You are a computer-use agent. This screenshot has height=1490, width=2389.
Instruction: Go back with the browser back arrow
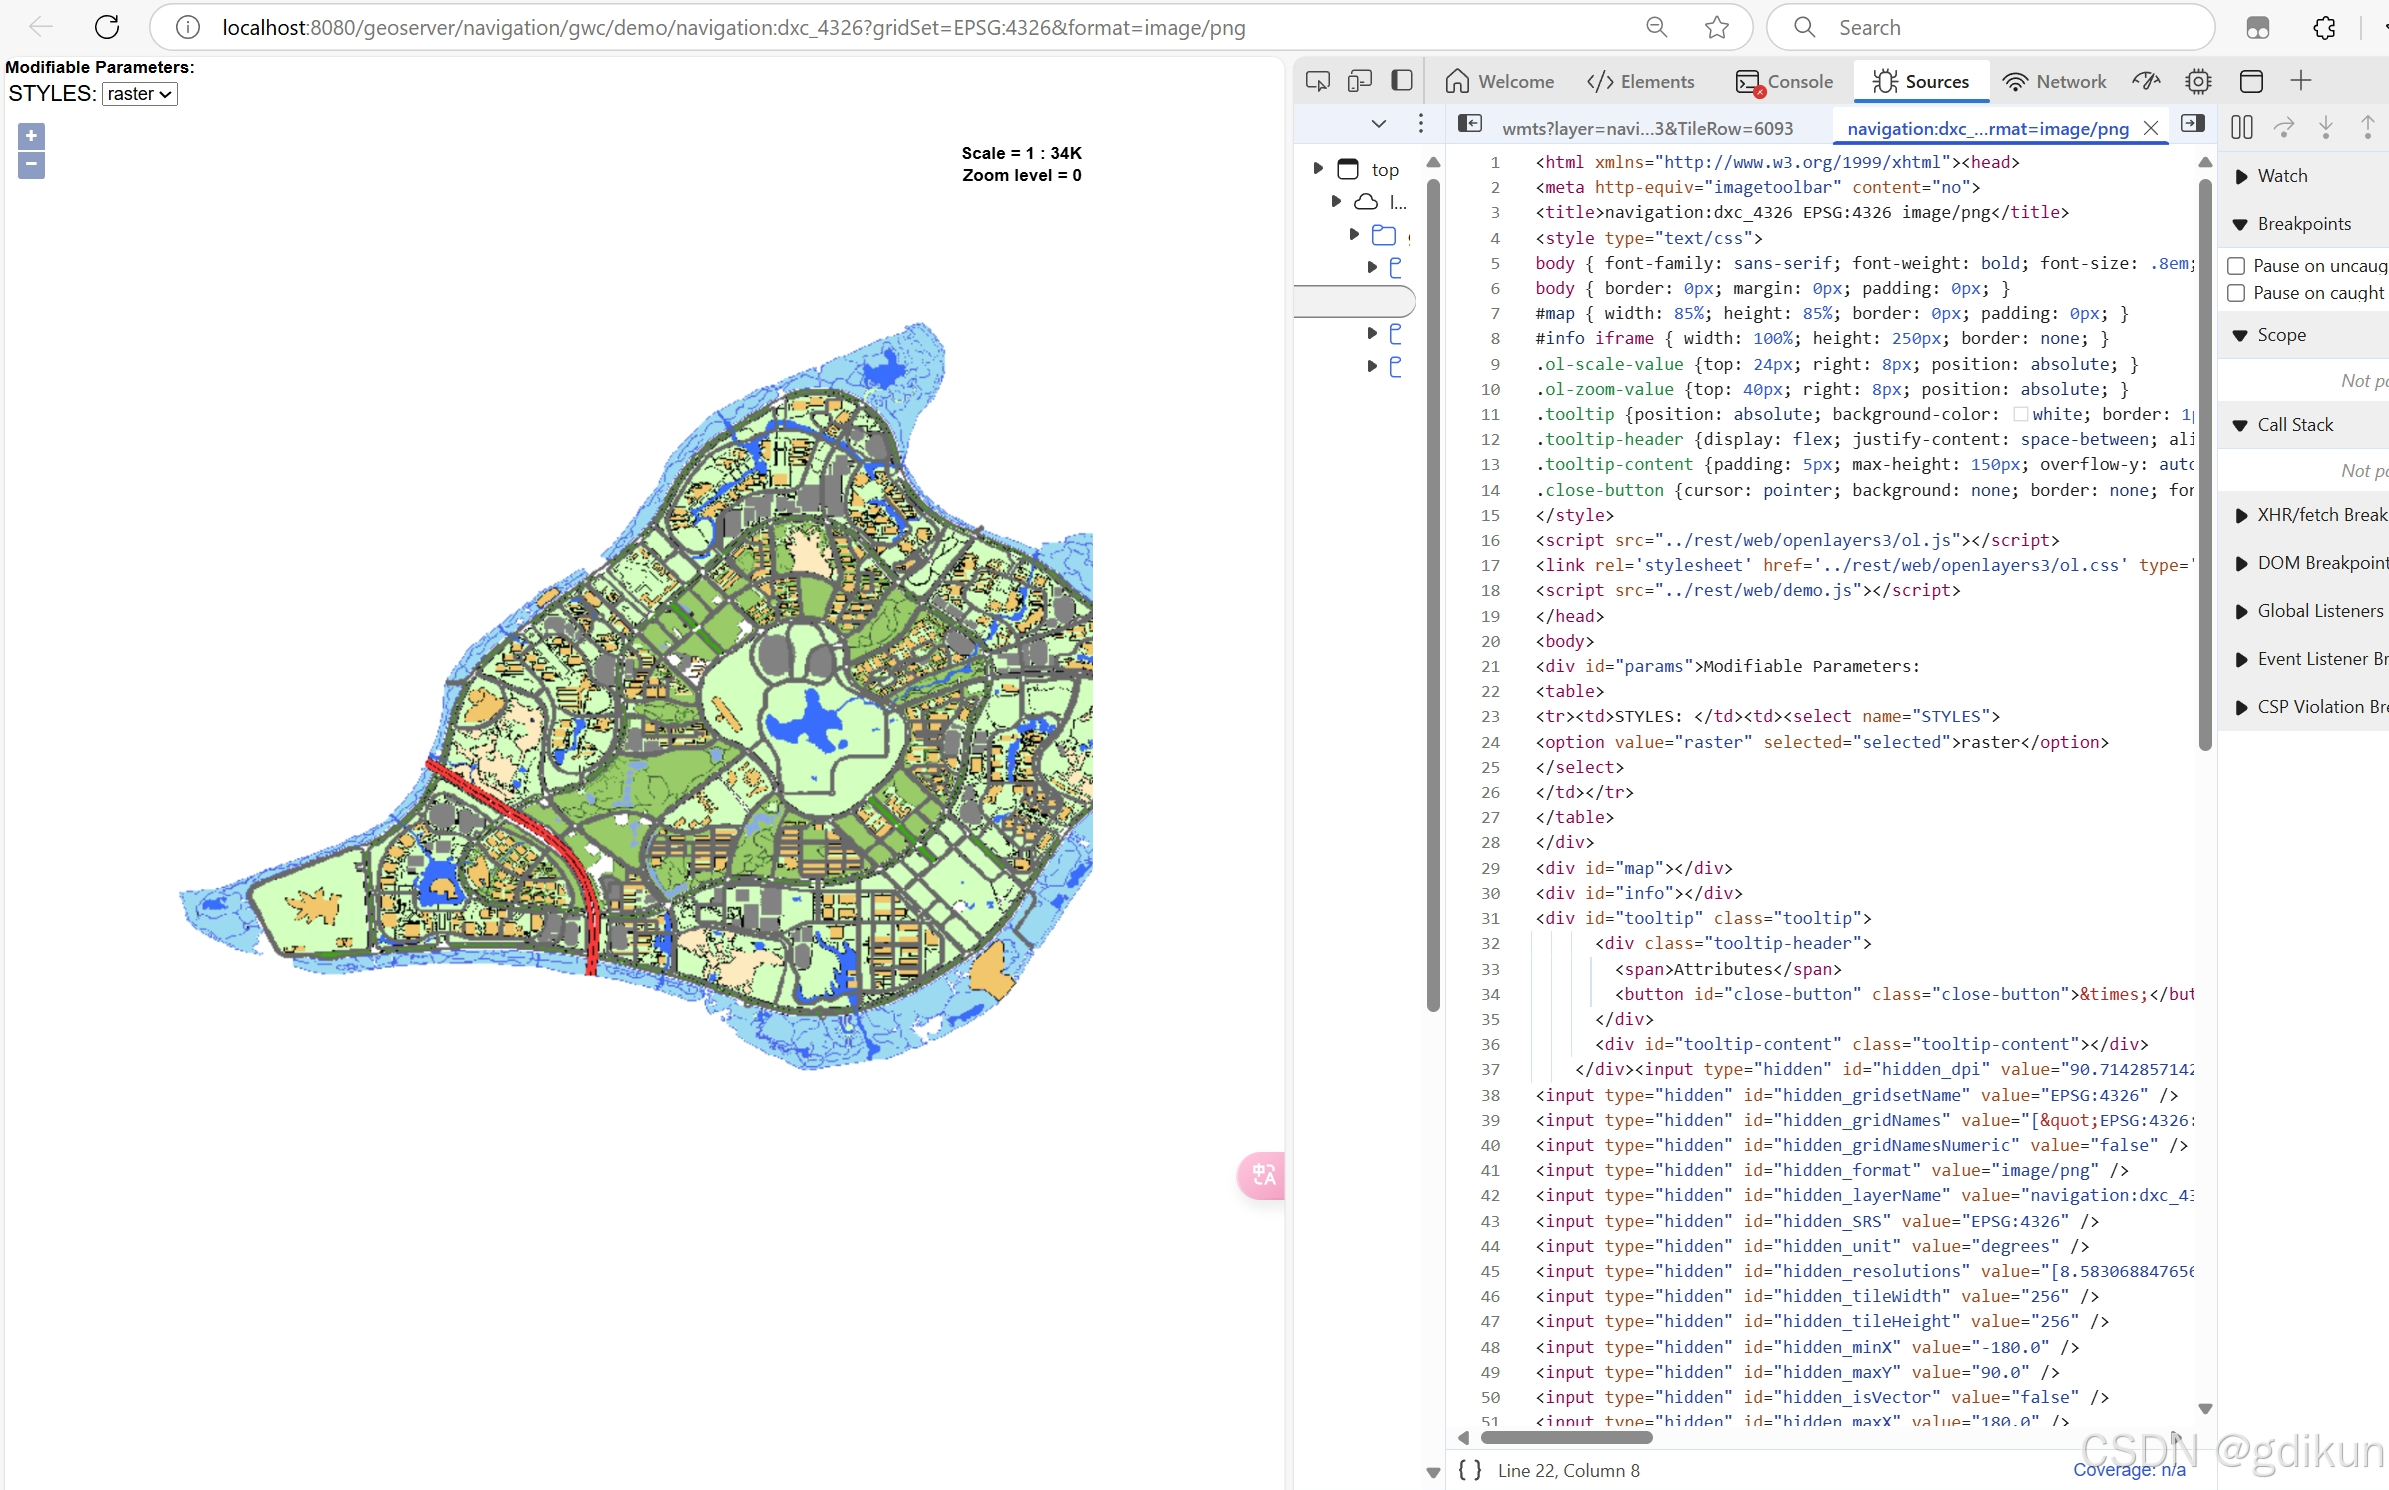click(x=41, y=27)
